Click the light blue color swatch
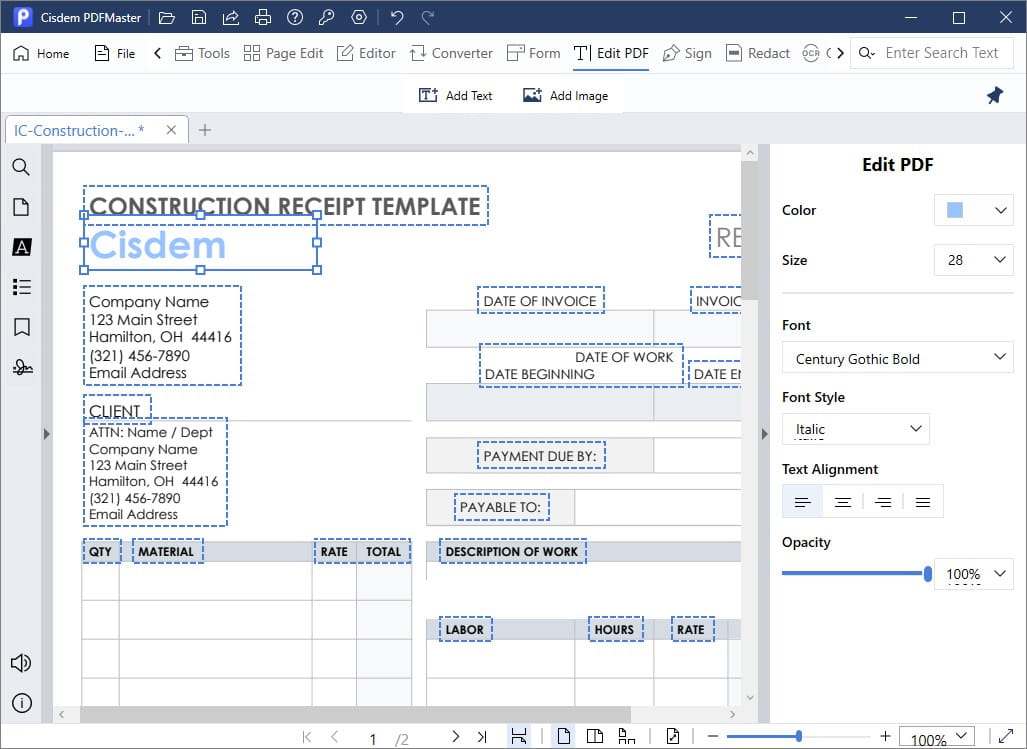 [955, 210]
